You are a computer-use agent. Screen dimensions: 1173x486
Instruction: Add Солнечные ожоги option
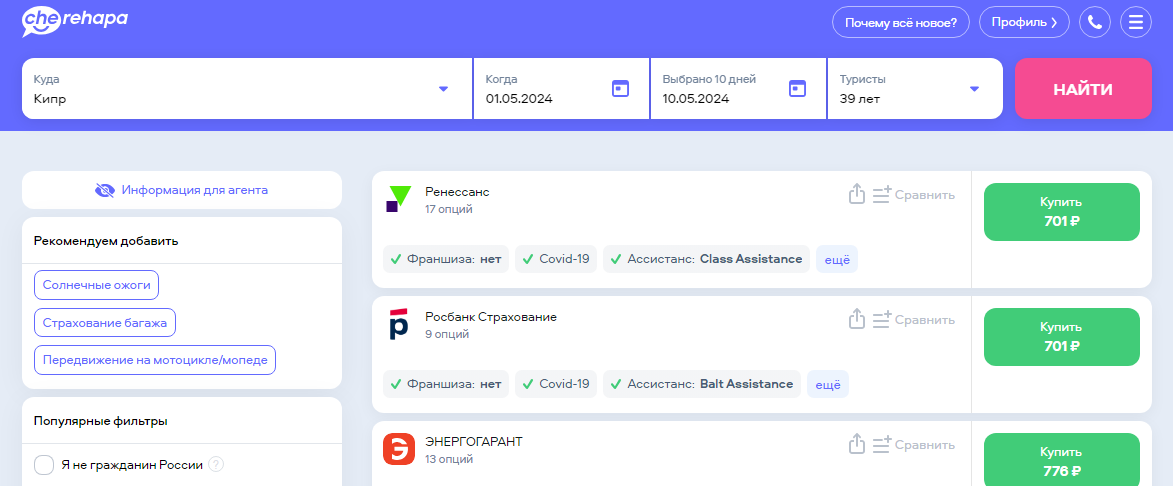(x=97, y=285)
